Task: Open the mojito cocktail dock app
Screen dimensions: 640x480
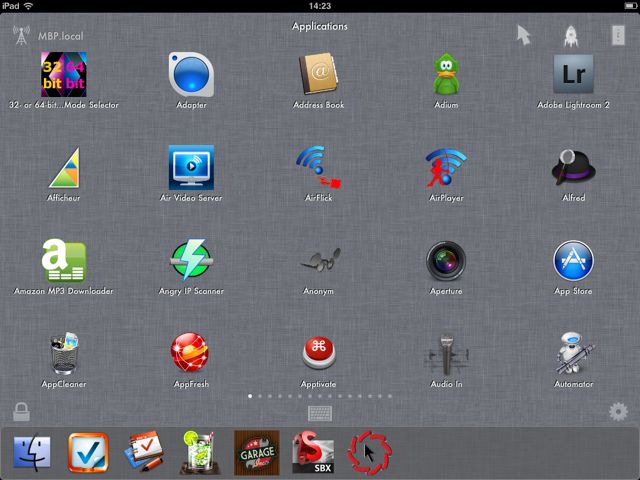Action: tap(200, 453)
